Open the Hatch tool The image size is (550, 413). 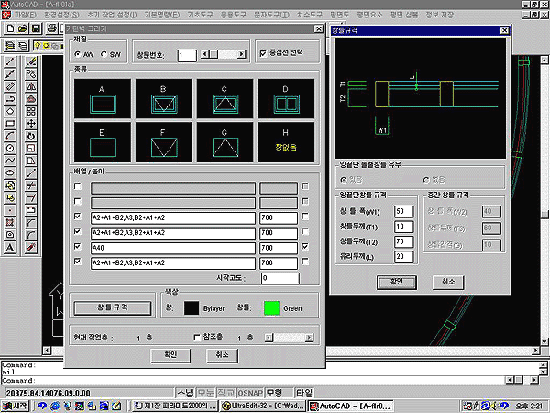click(x=10, y=222)
